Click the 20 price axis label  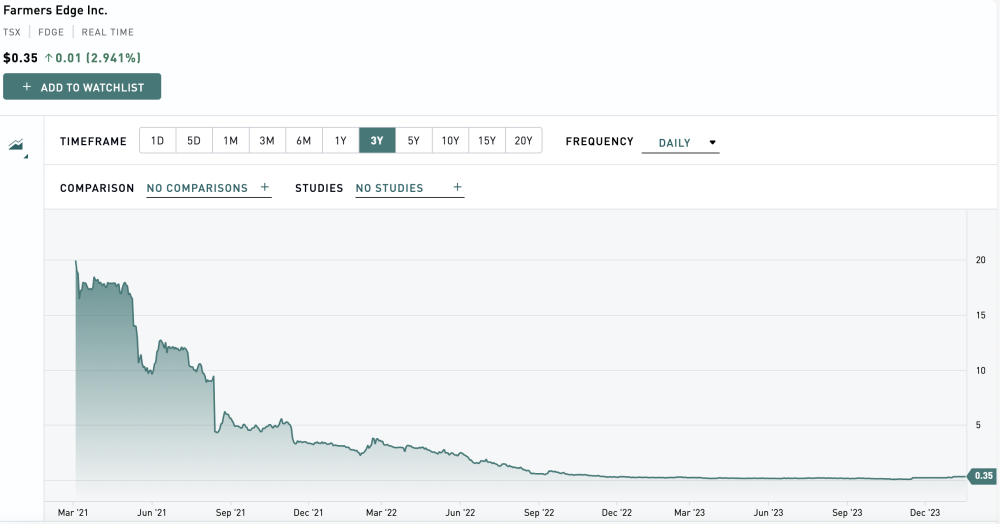click(x=980, y=260)
